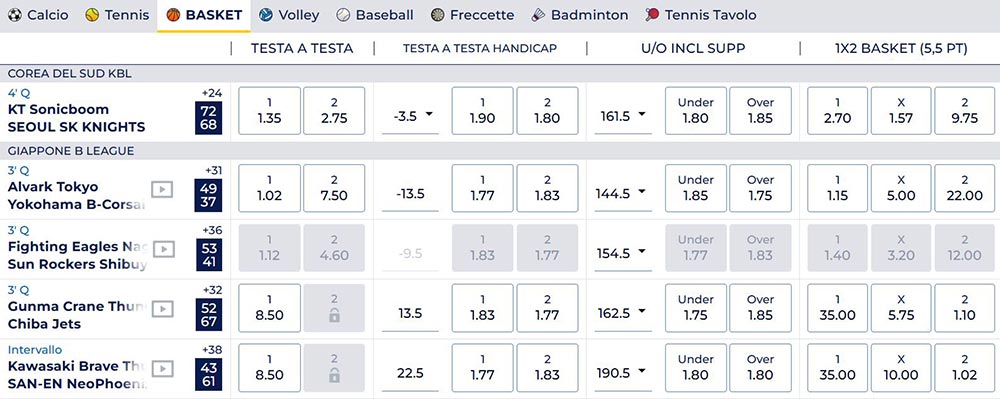Open video icon for Kawasaki Brave Thunders match
The width and height of the screenshot is (1000, 399).
tap(163, 368)
